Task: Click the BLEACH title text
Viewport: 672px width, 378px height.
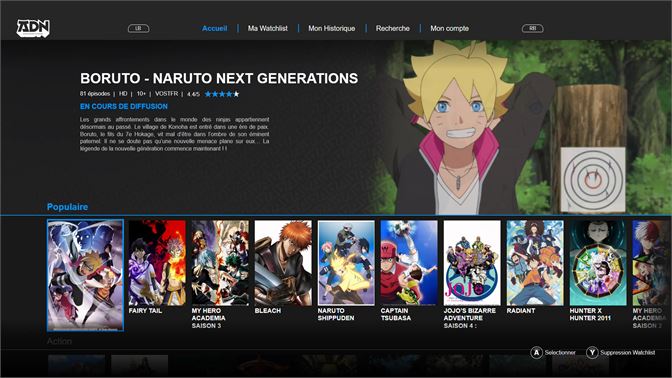Action: pos(268,311)
